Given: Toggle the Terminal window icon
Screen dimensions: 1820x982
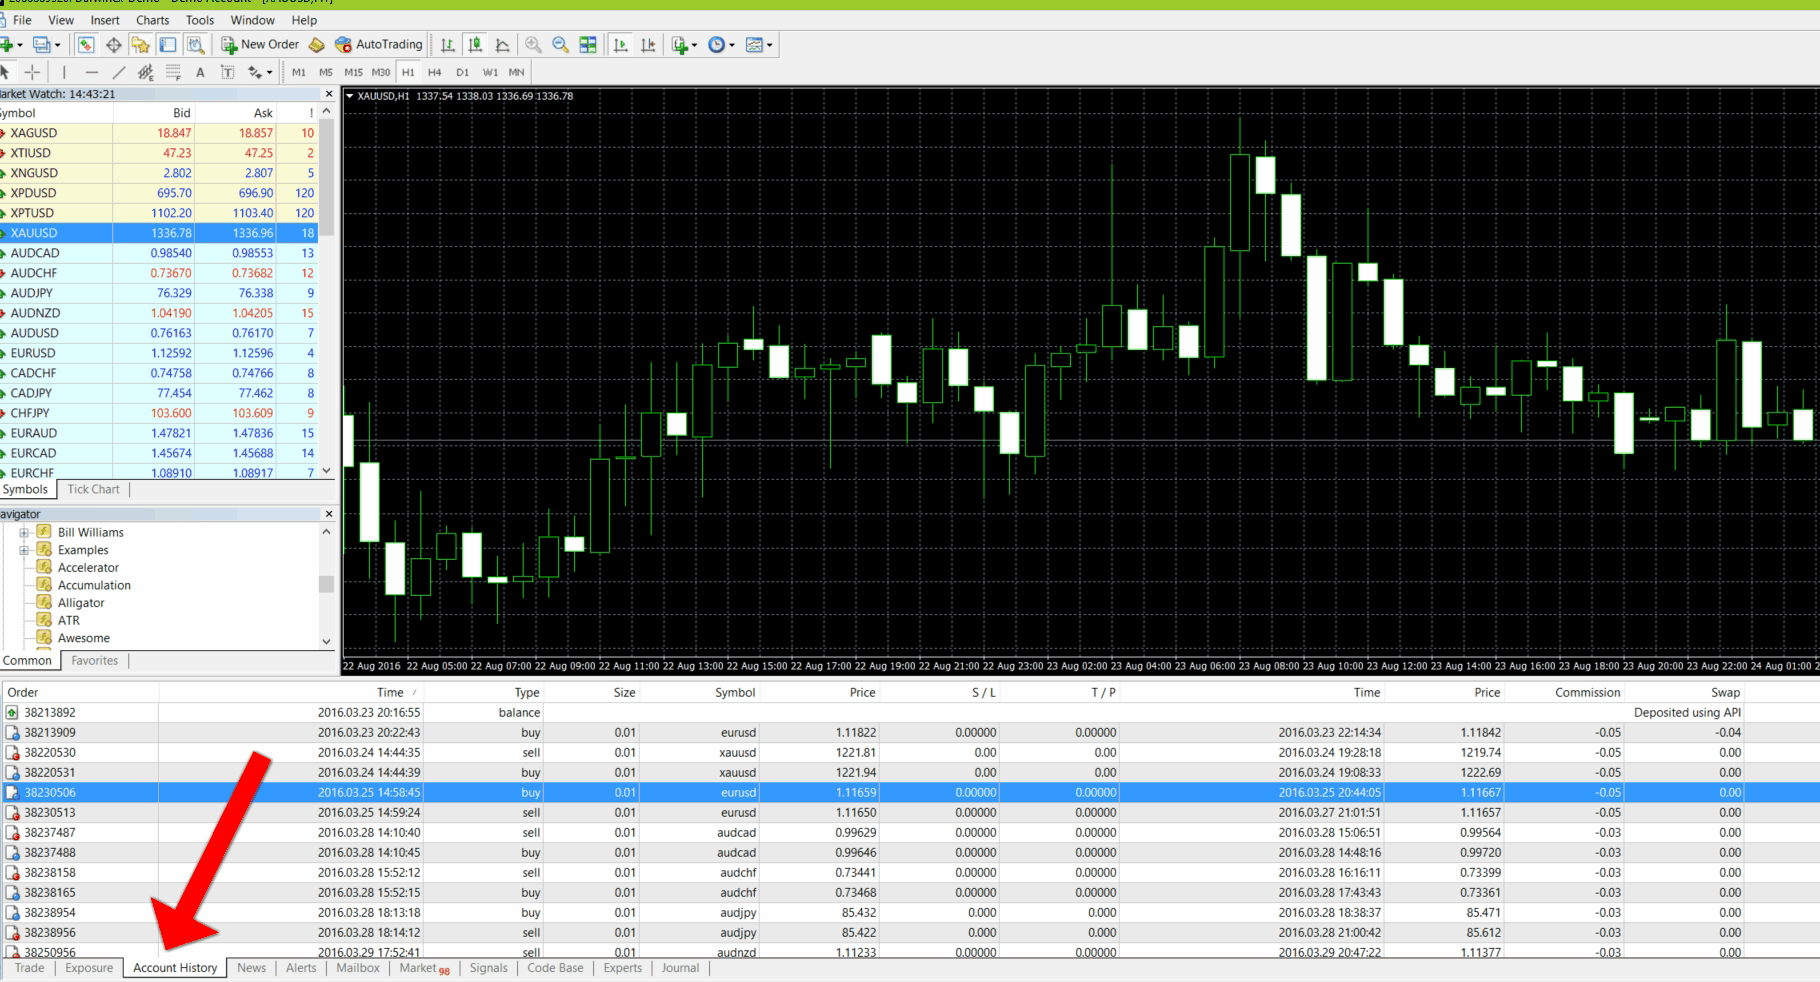Looking at the screenshot, I should tap(167, 45).
